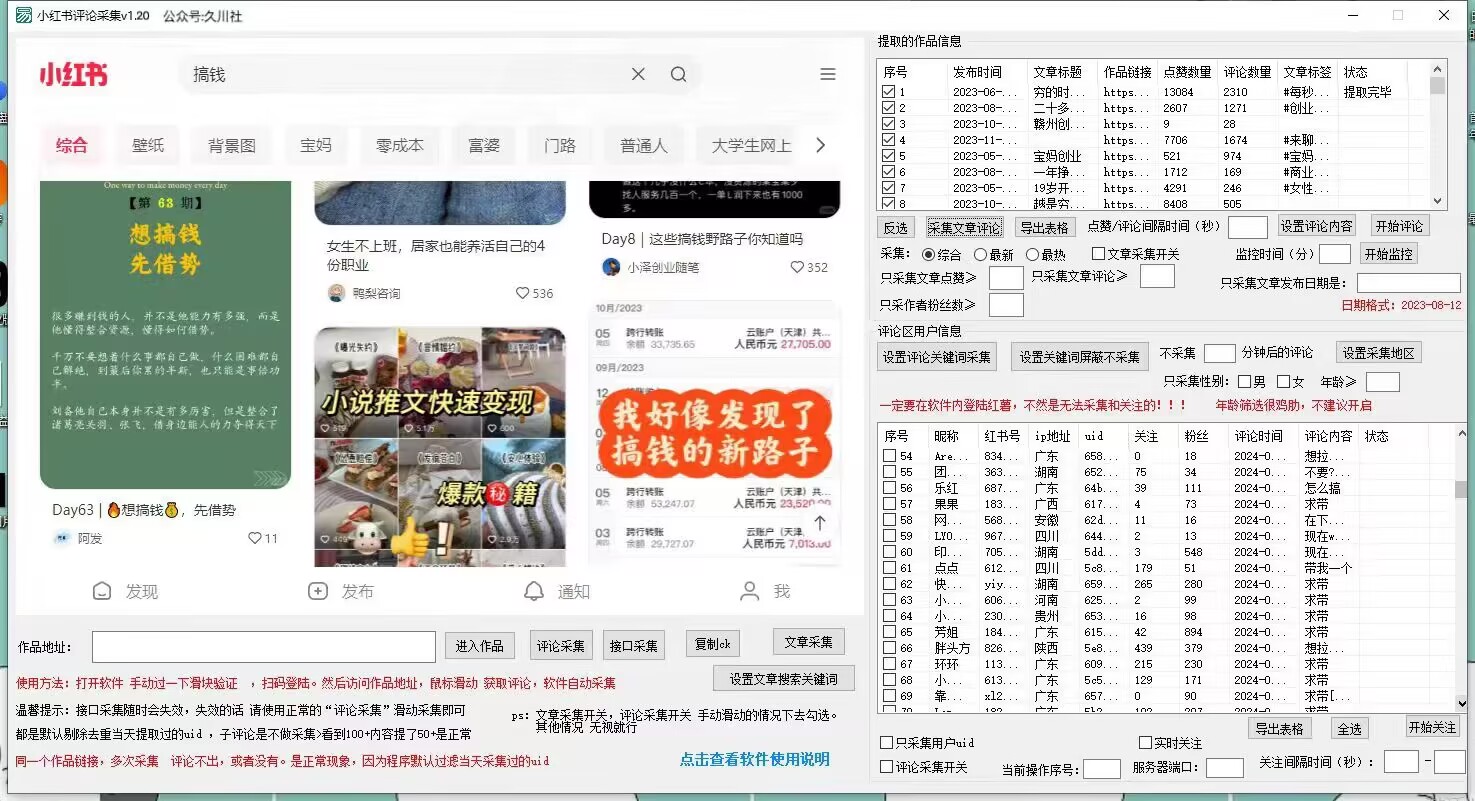This screenshot has height=801, width=1475.
Task: Clear the search text with X icon
Action: 638,74
